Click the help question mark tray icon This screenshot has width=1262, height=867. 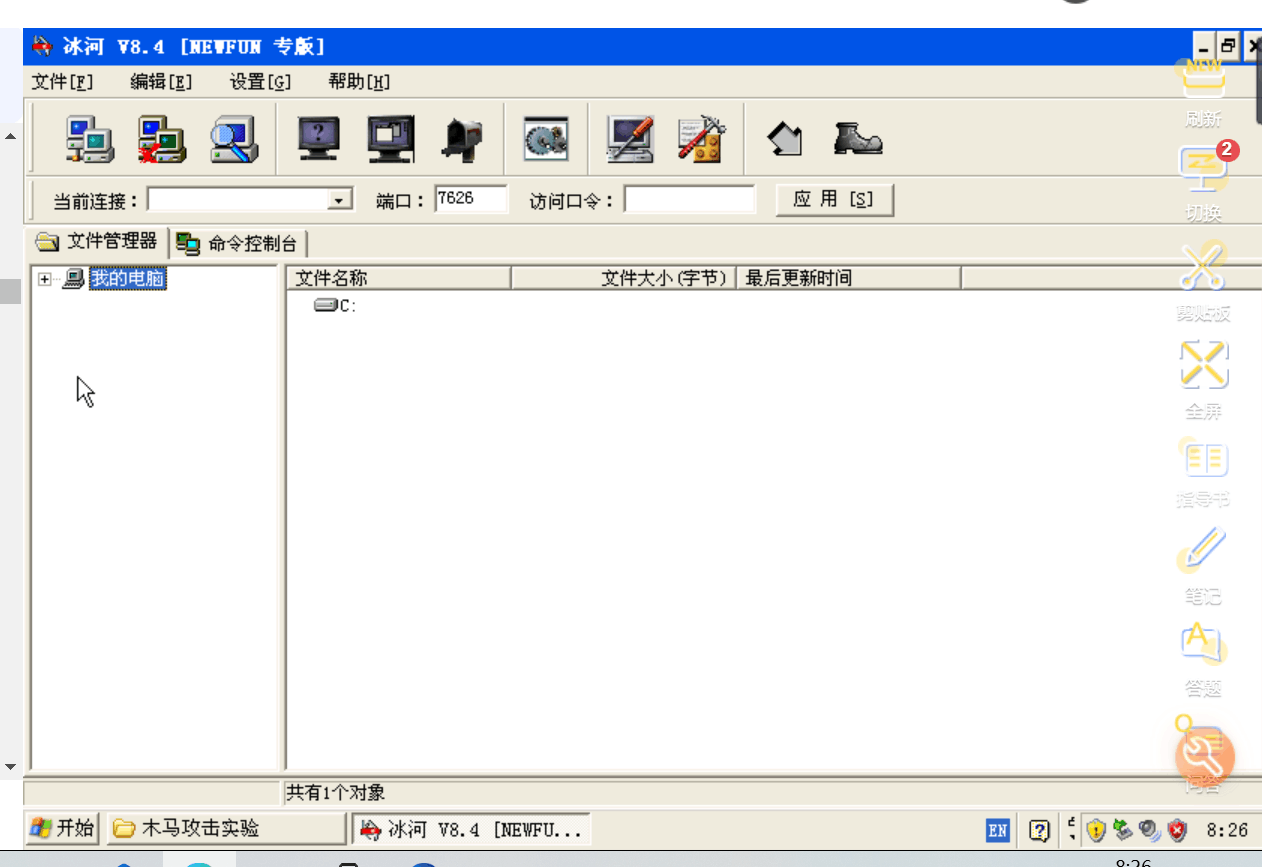point(1039,829)
